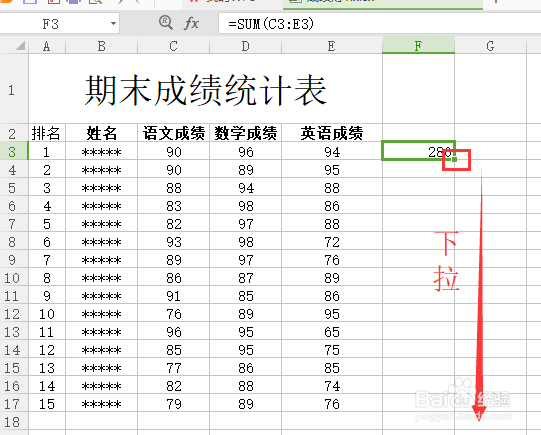The height and width of the screenshot is (435, 541).
Task: Click the 数学成绩 header cell
Action: click(x=245, y=134)
